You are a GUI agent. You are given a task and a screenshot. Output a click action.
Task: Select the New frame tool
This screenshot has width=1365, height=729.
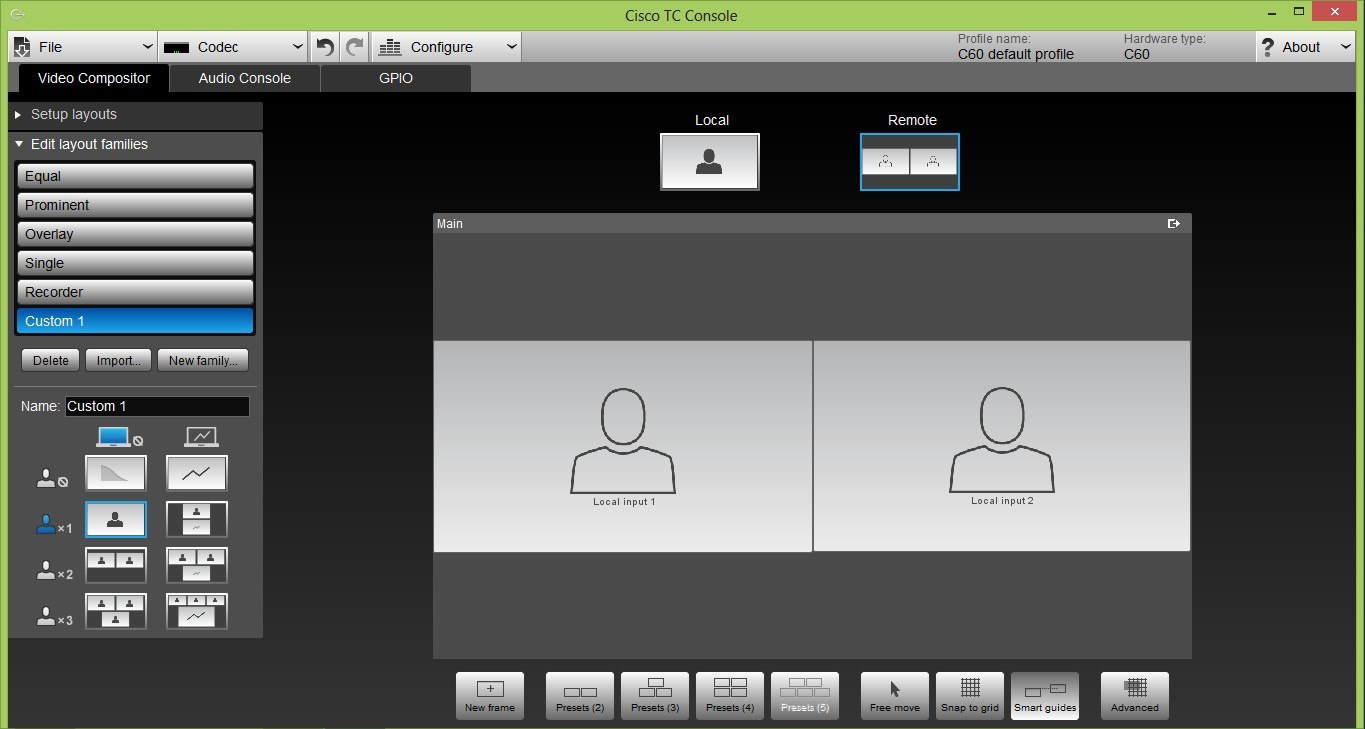[489, 695]
